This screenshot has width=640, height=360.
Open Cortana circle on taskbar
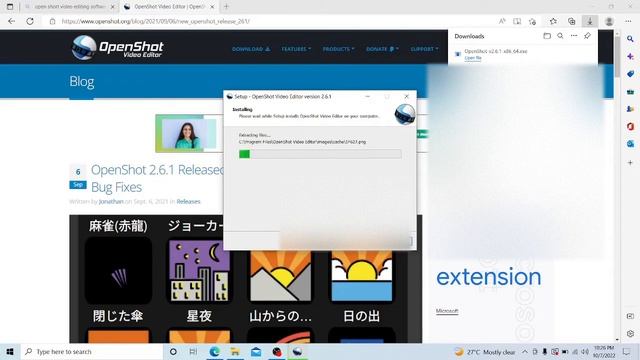click(173, 352)
